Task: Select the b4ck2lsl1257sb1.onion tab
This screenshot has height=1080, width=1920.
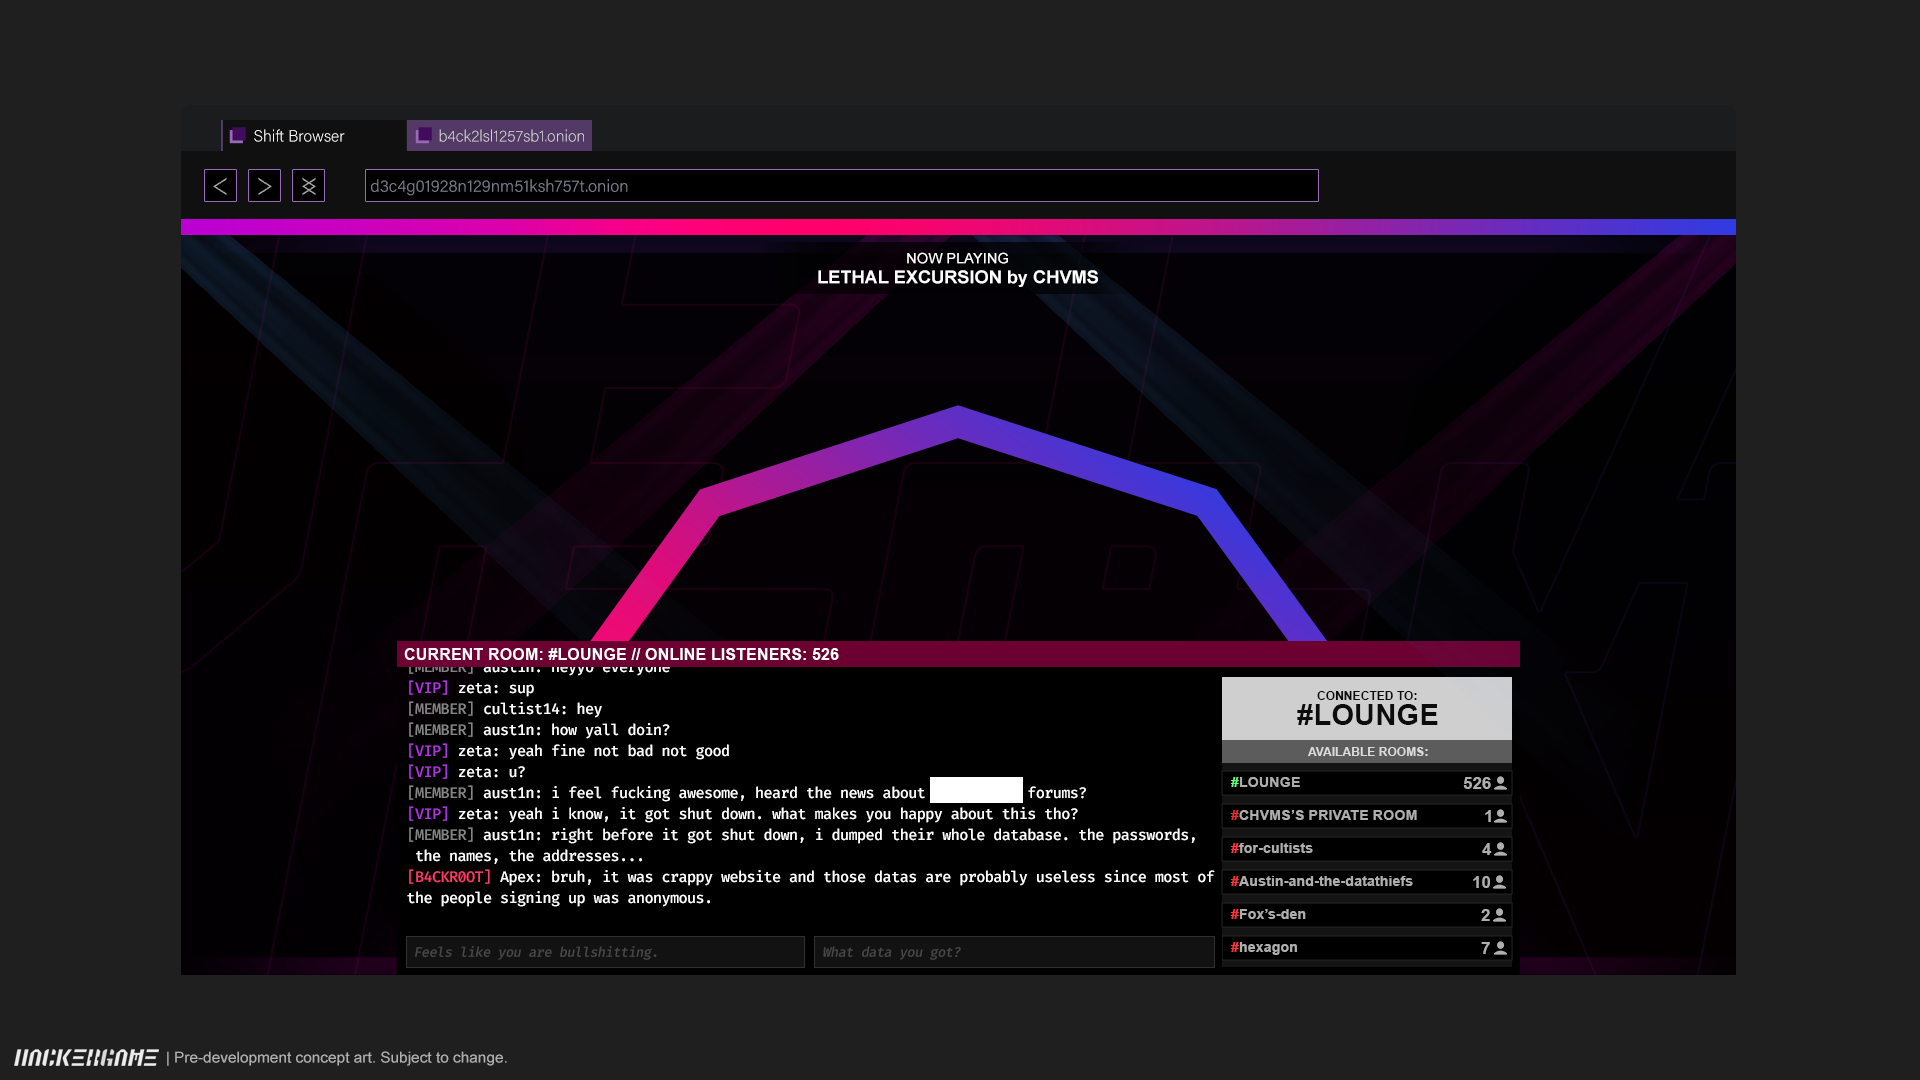Action: click(x=499, y=136)
